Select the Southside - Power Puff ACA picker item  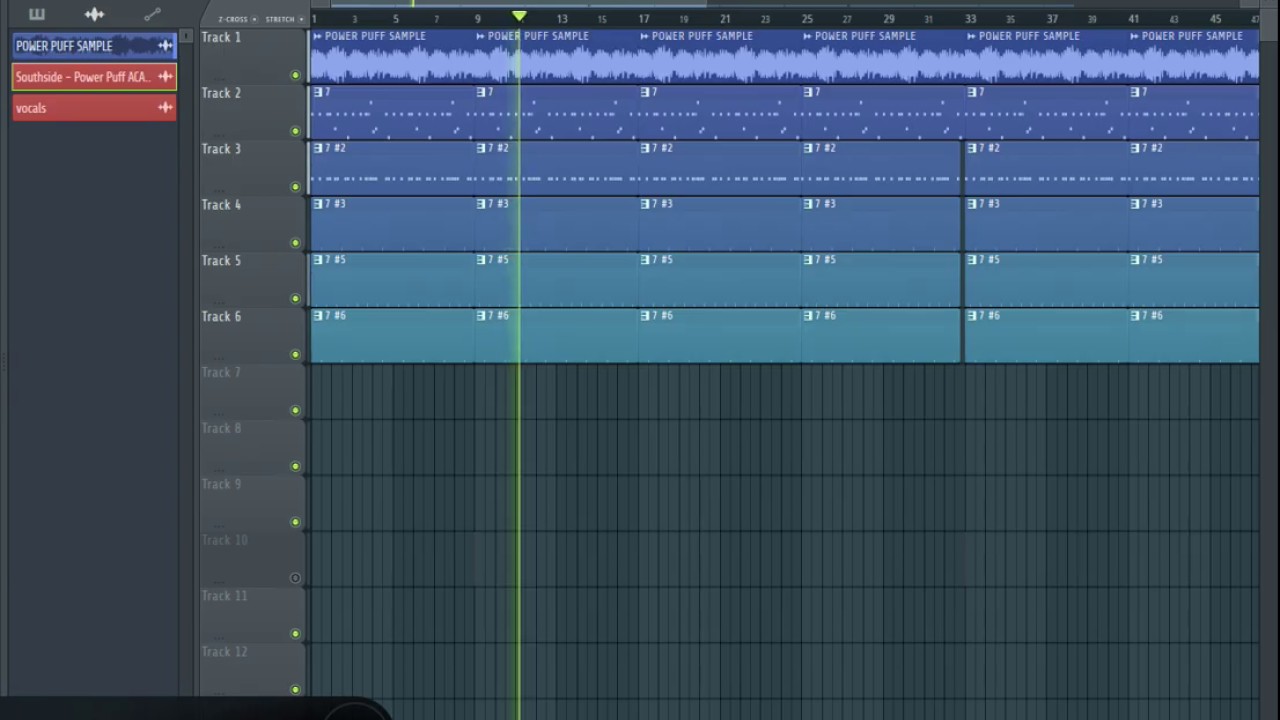[x=94, y=76]
